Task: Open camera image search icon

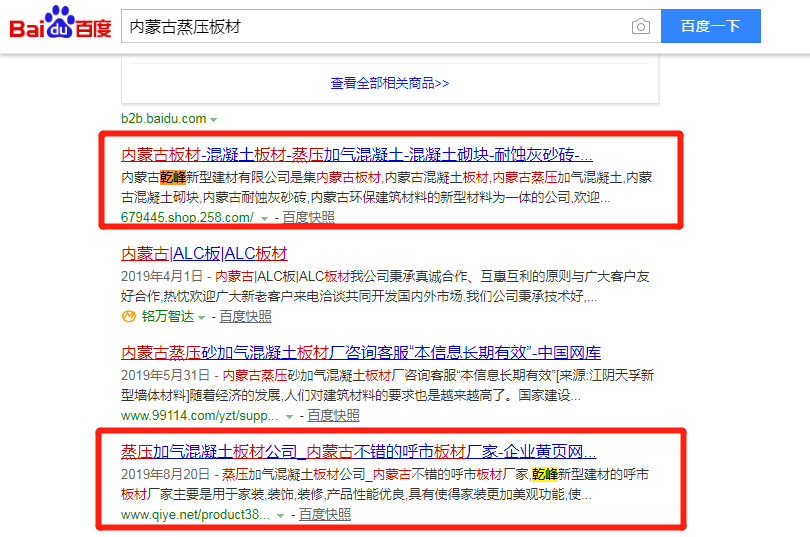Action: [x=641, y=26]
